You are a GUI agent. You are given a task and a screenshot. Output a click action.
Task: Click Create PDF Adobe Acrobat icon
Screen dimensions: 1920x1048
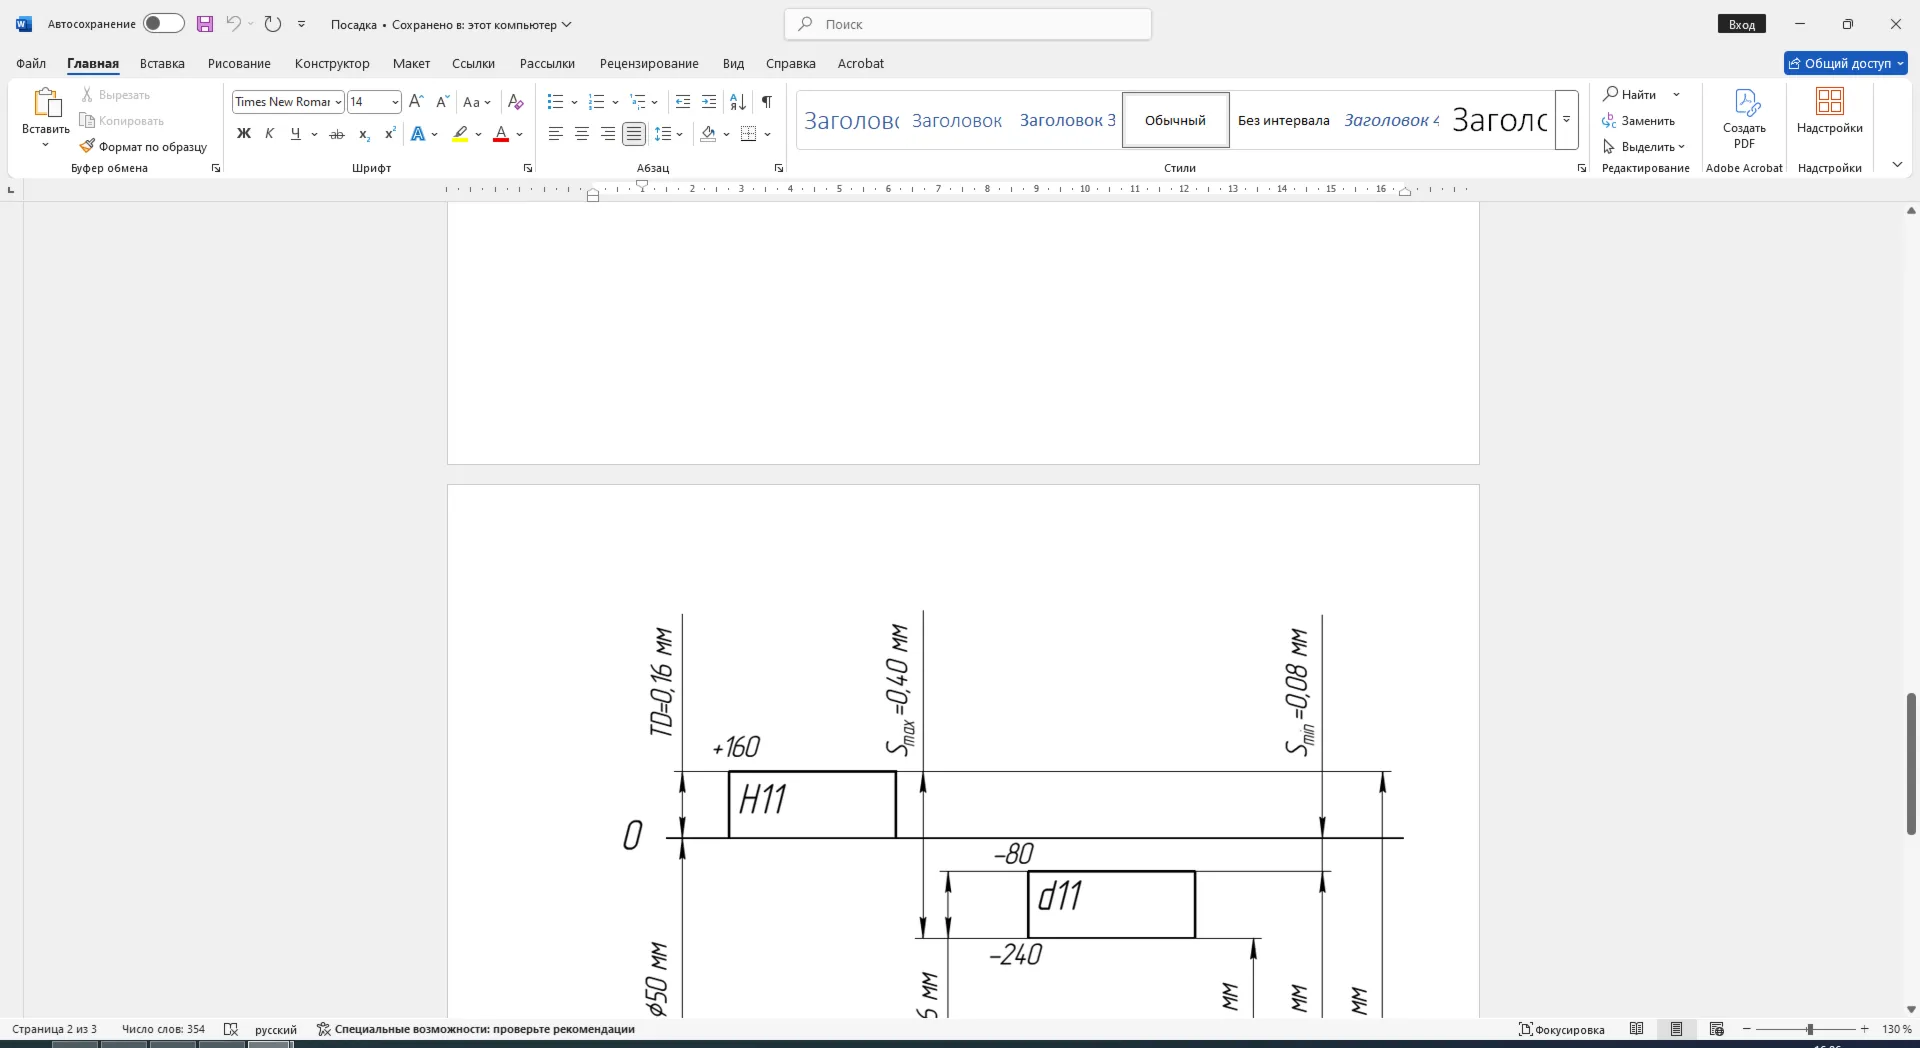coord(1745,119)
